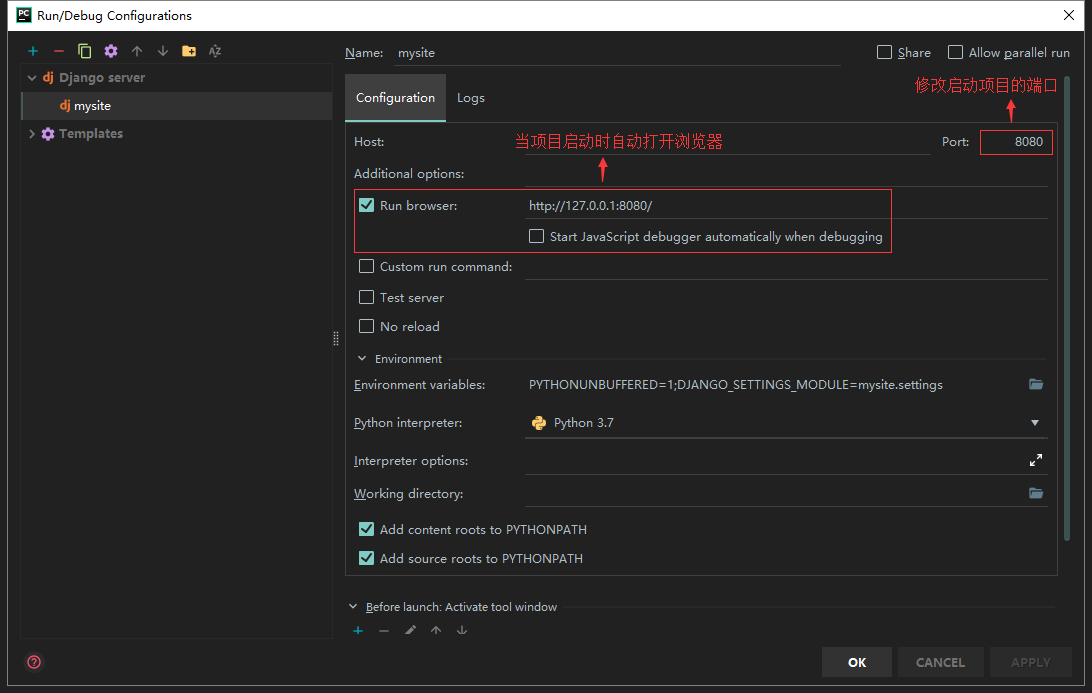Open the edit templates wrench-gear icon

click(x=111, y=51)
